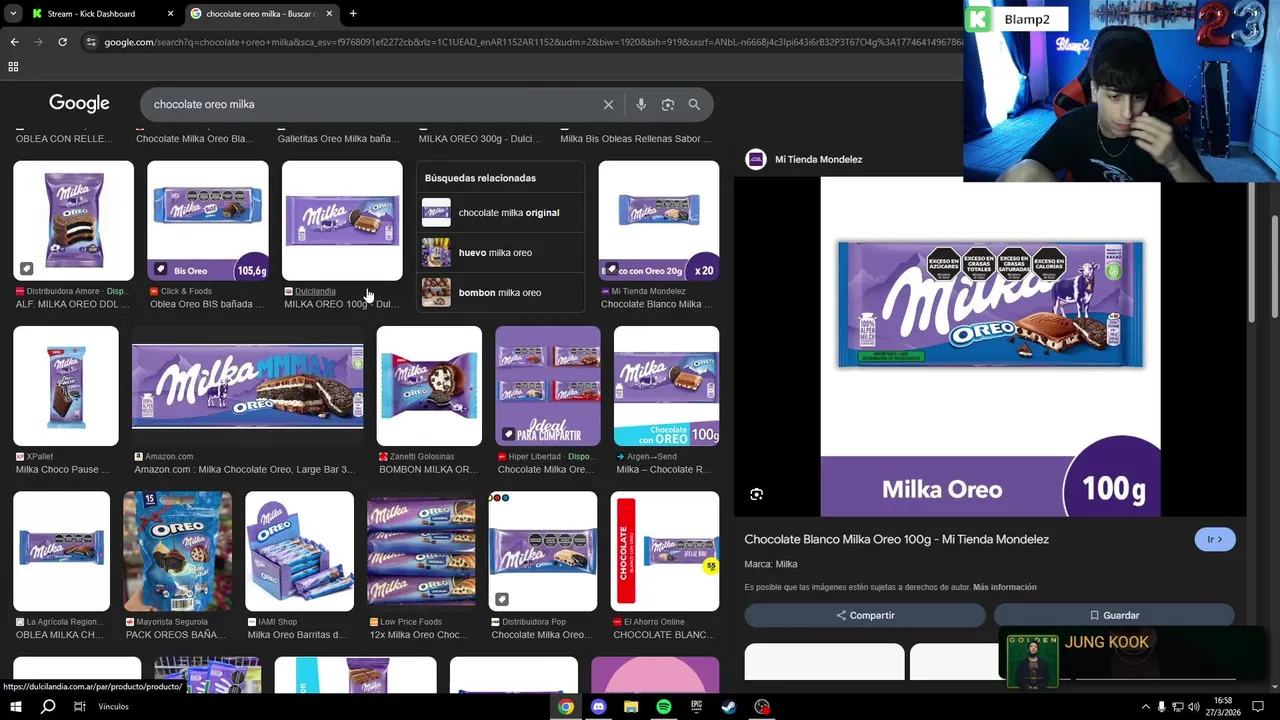Viewport: 1280px width, 720px height.
Task: Open Discord from the taskbar
Action: click(x=598, y=707)
